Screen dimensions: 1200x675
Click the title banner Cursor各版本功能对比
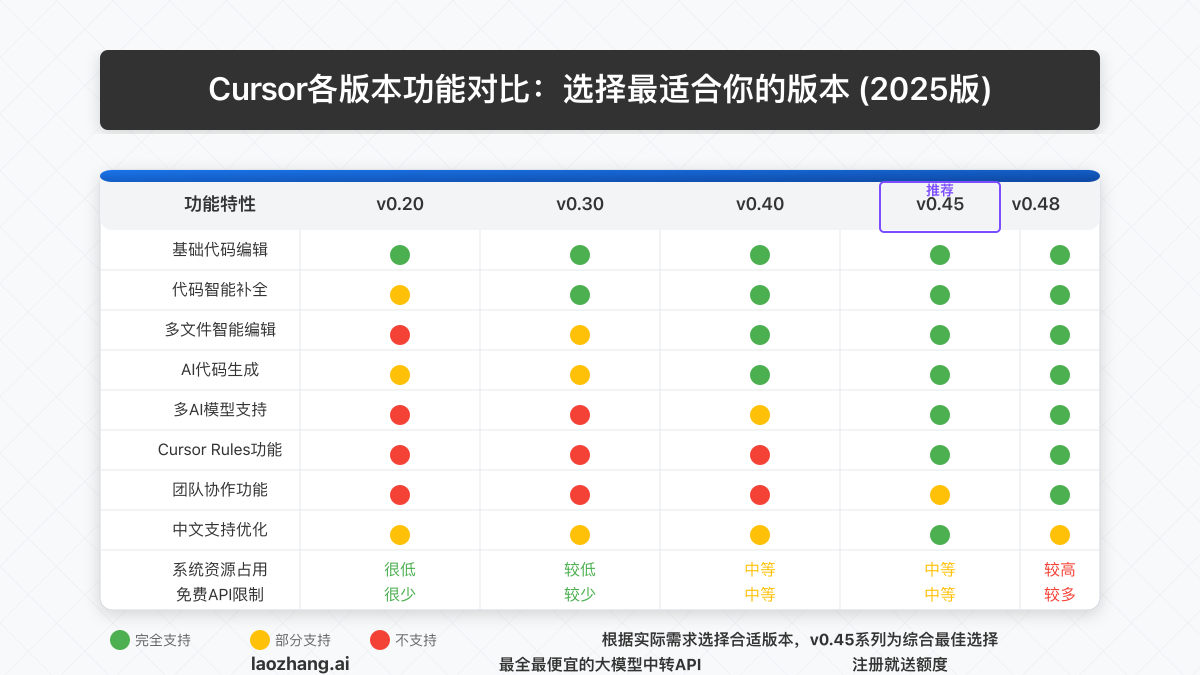(x=600, y=90)
